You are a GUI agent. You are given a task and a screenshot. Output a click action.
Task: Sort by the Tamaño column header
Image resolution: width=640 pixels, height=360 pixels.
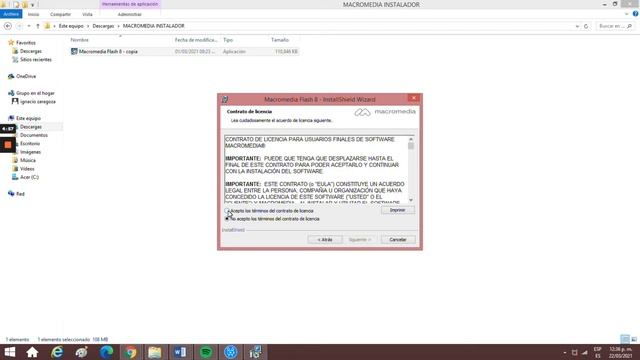coord(280,40)
